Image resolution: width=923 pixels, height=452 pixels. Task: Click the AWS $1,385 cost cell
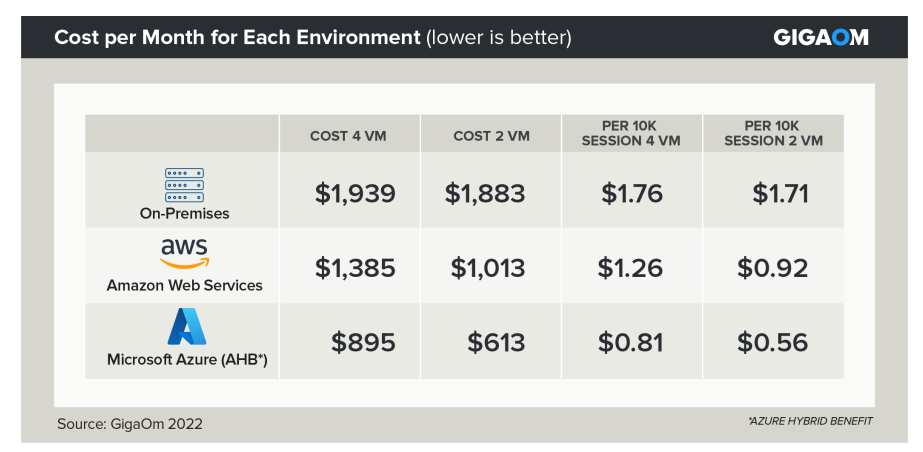(x=355, y=268)
